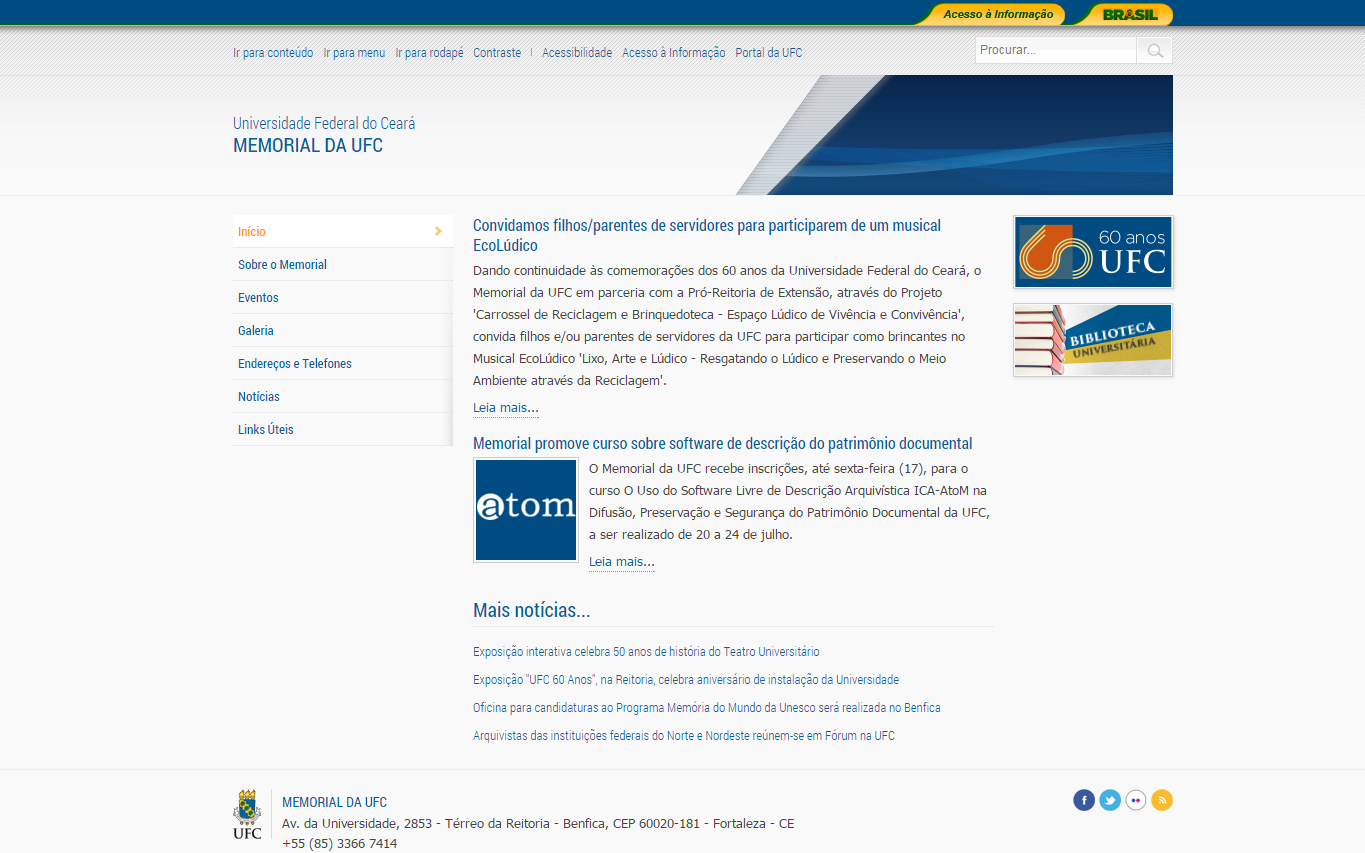Image resolution: width=1365 pixels, height=853 pixels.
Task: Click the AtoM course thumbnail image
Action: pyautogui.click(x=526, y=510)
